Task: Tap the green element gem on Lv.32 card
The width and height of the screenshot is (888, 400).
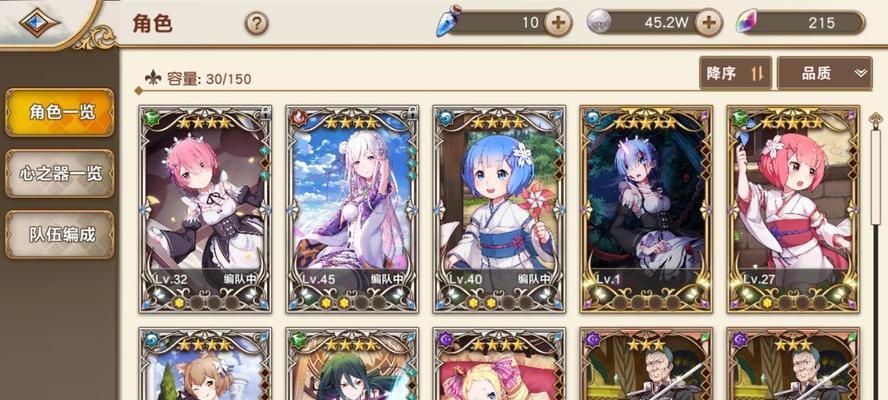Action: (x=151, y=117)
